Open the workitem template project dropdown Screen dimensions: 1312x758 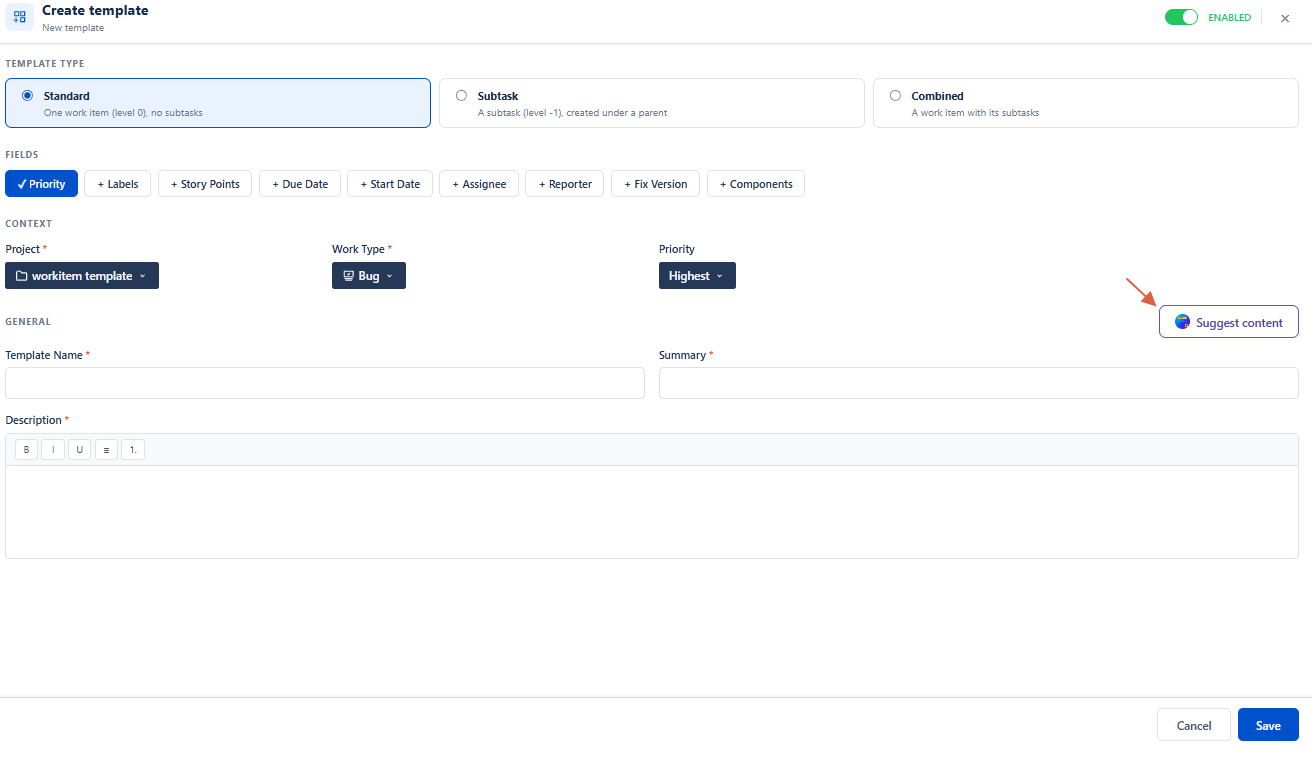pos(82,276)
